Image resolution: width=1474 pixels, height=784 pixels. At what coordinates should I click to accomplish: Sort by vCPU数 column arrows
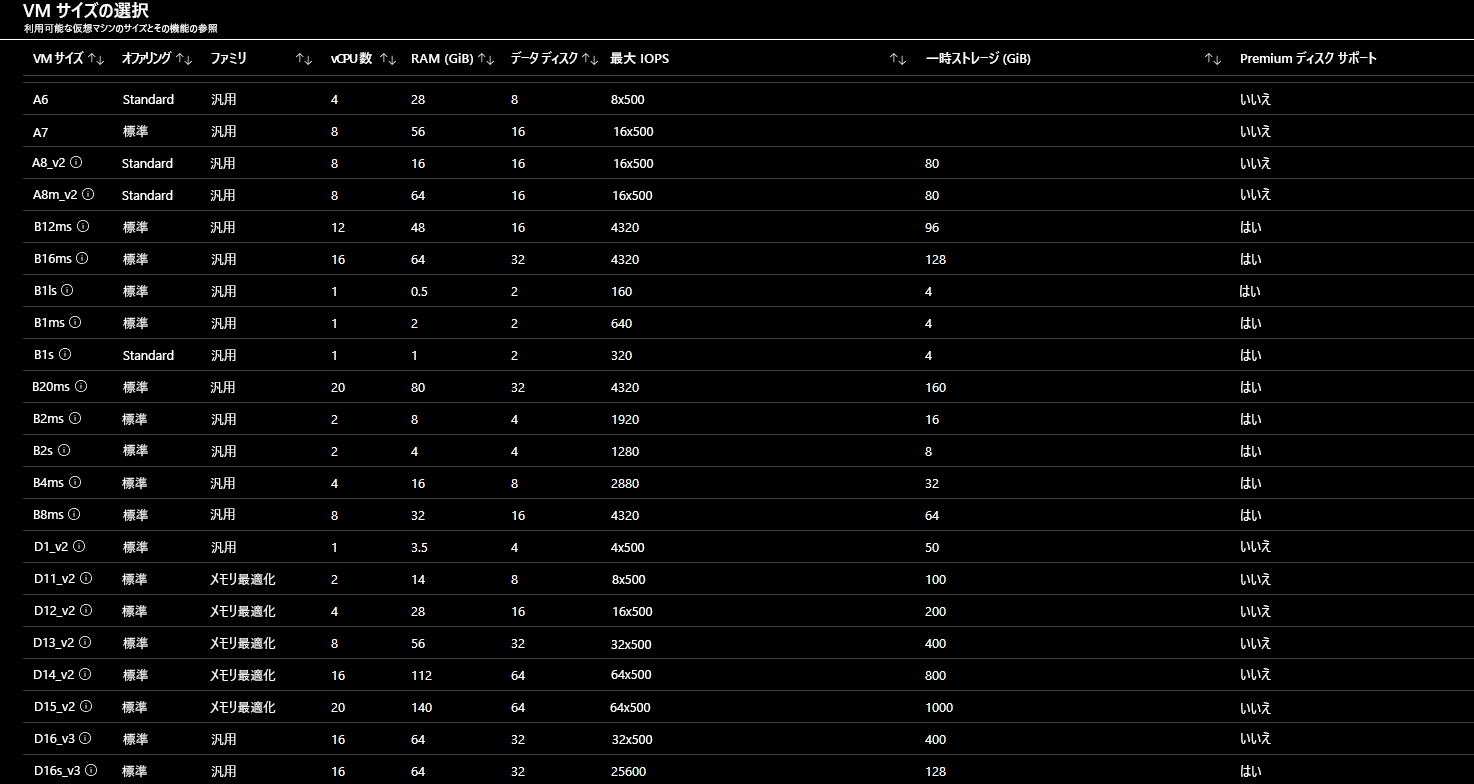coord(388,59)
